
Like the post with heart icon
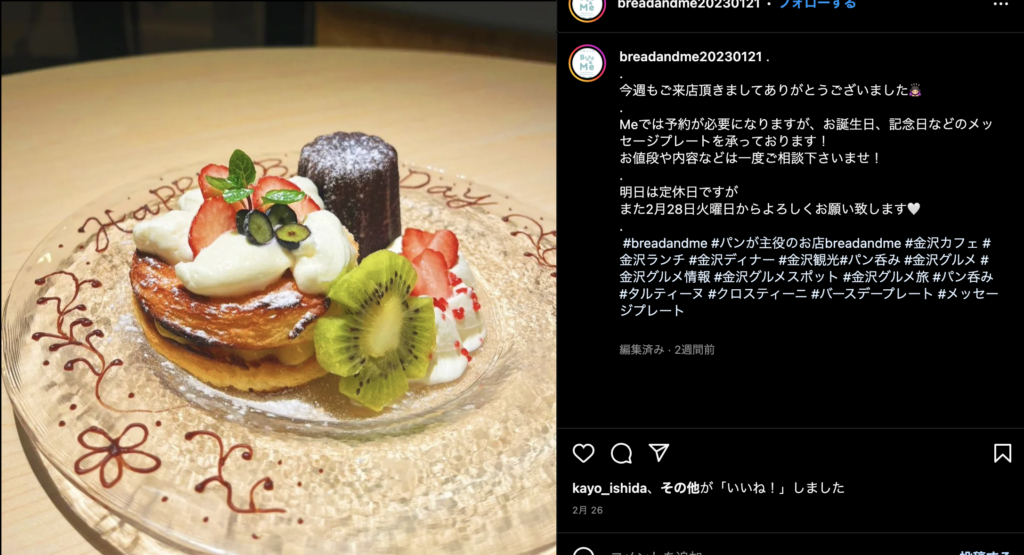583,453
